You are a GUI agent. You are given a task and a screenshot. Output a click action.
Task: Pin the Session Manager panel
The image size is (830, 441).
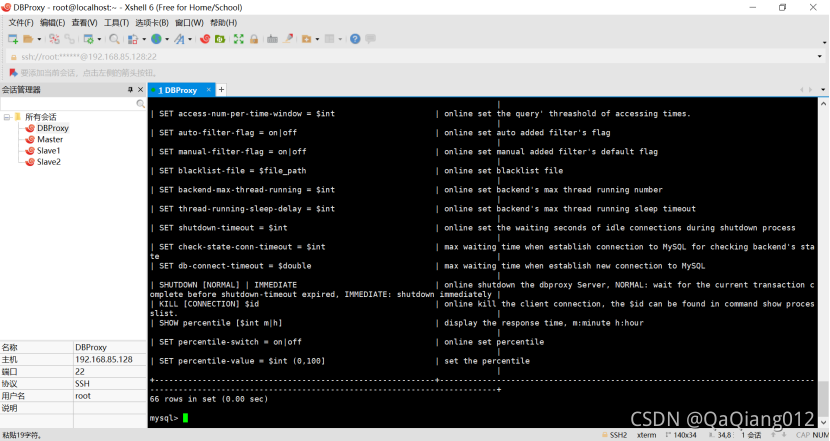[x=130, y=89]
